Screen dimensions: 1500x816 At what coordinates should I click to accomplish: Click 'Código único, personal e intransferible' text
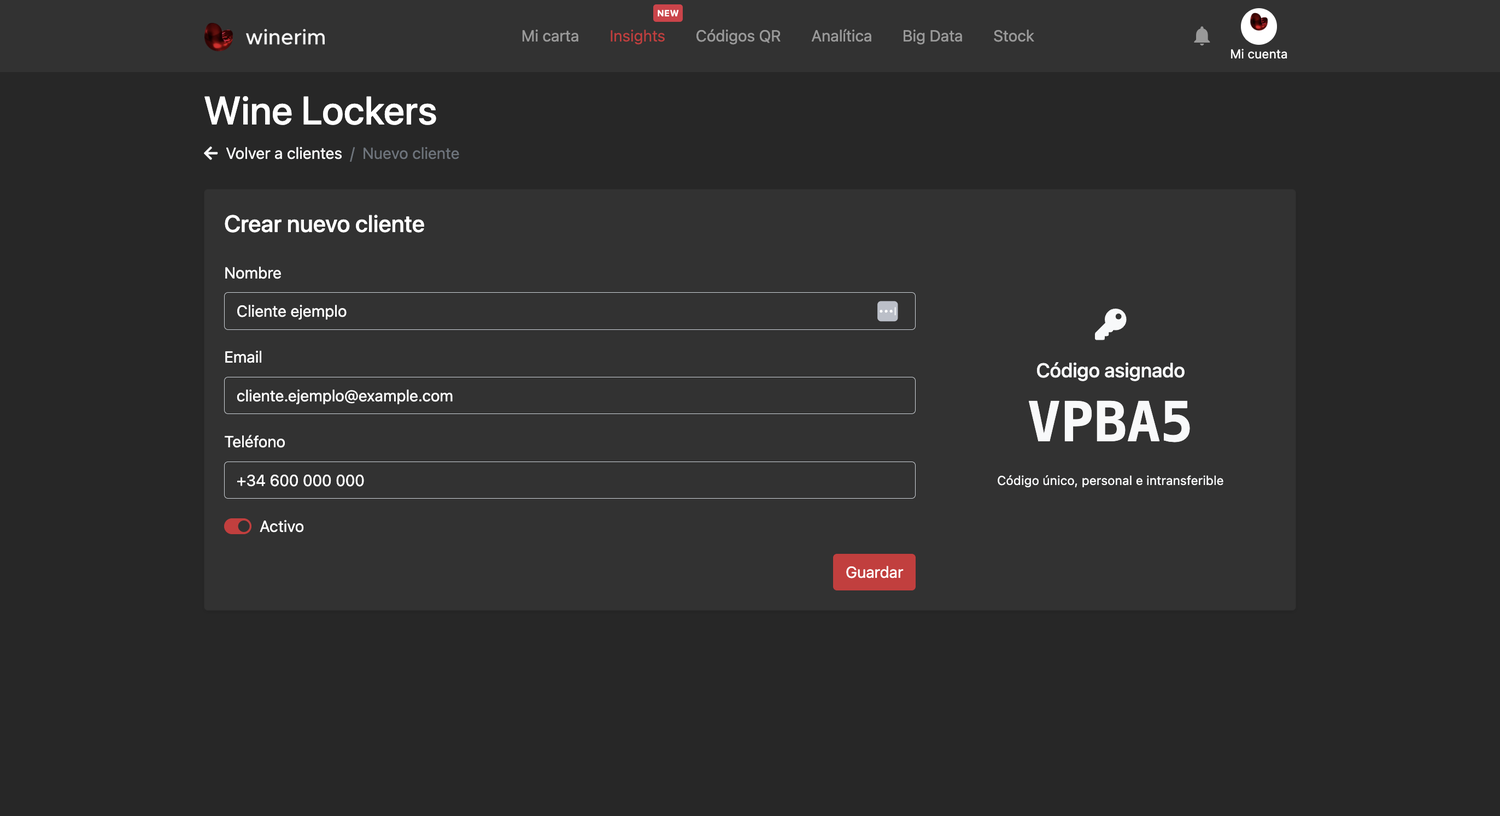coord(1110,480)
